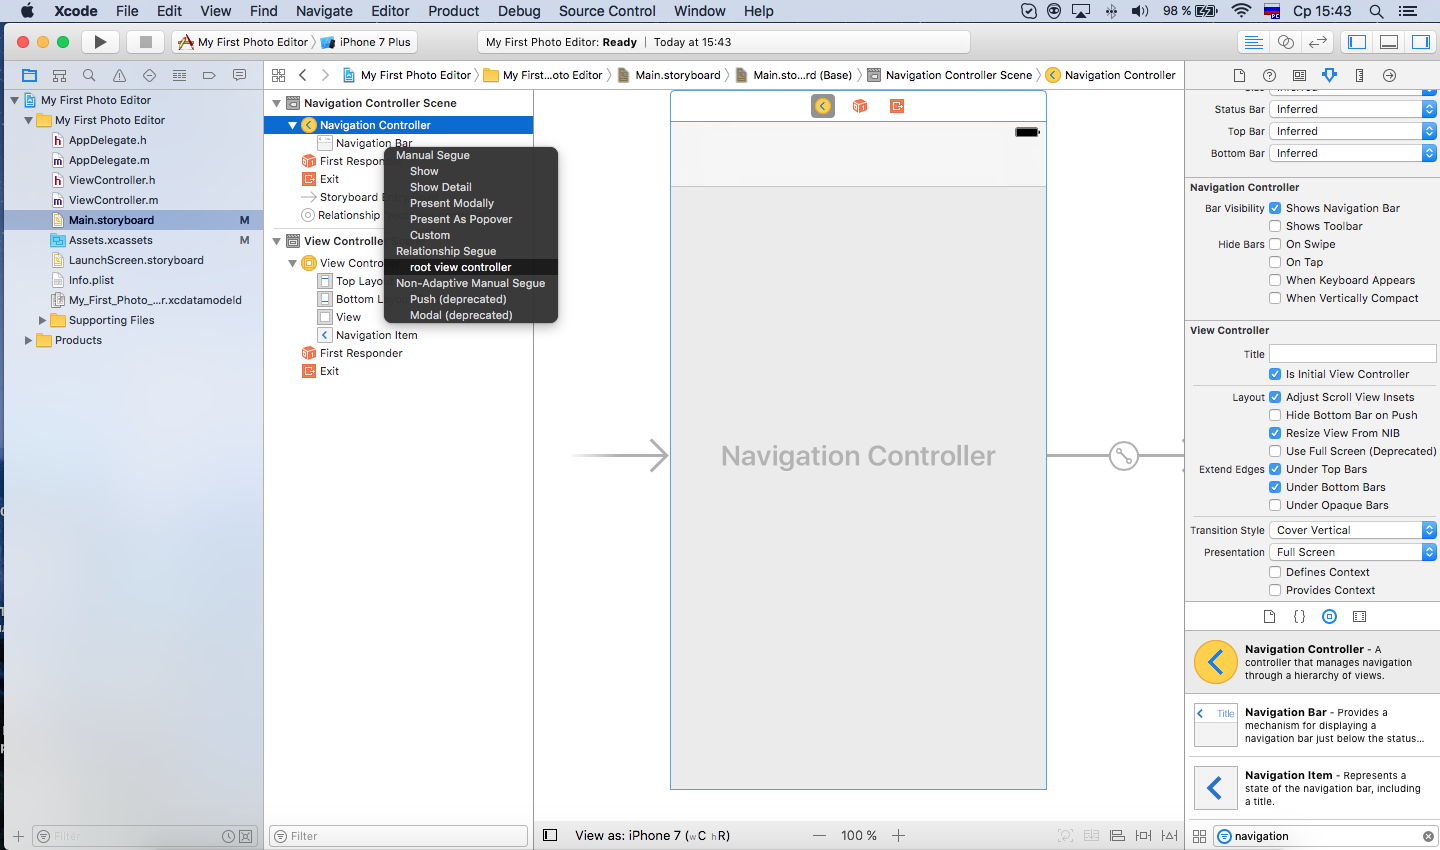Open the File Template library

1269,617
